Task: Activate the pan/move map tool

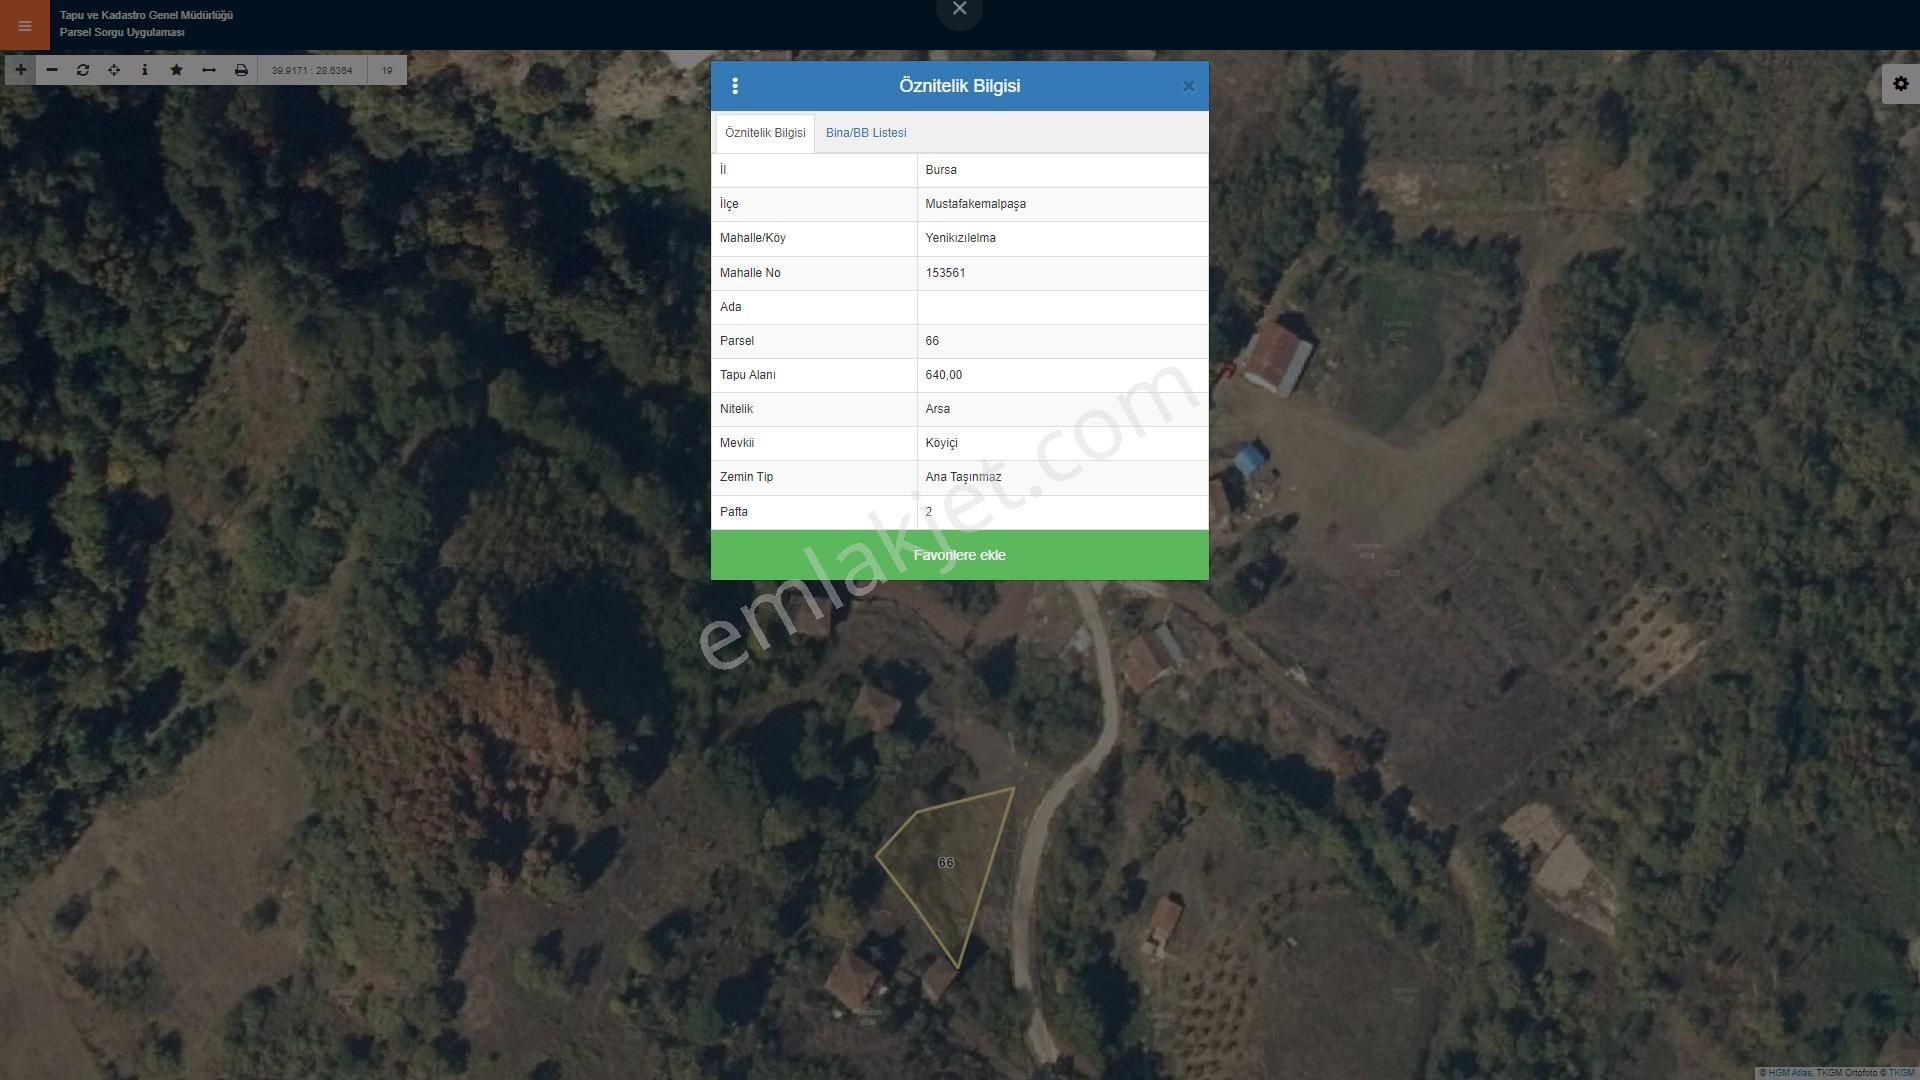Action: 113,70
